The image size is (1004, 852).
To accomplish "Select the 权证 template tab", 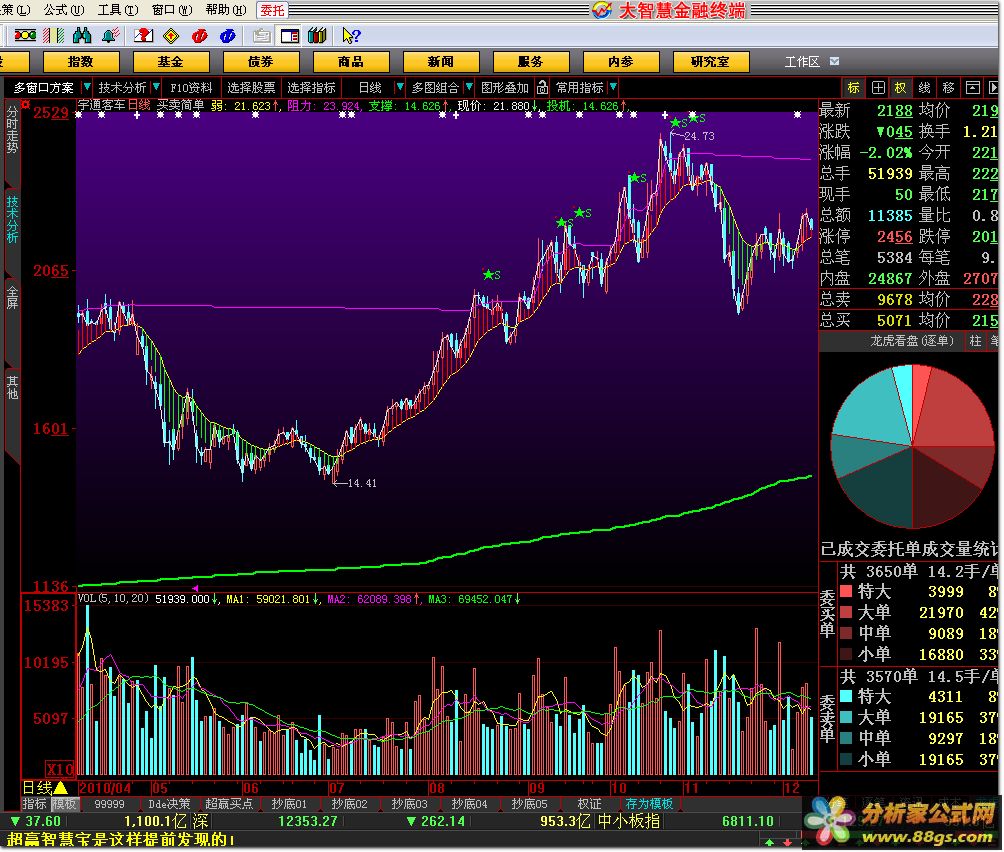I will (590, 804).
